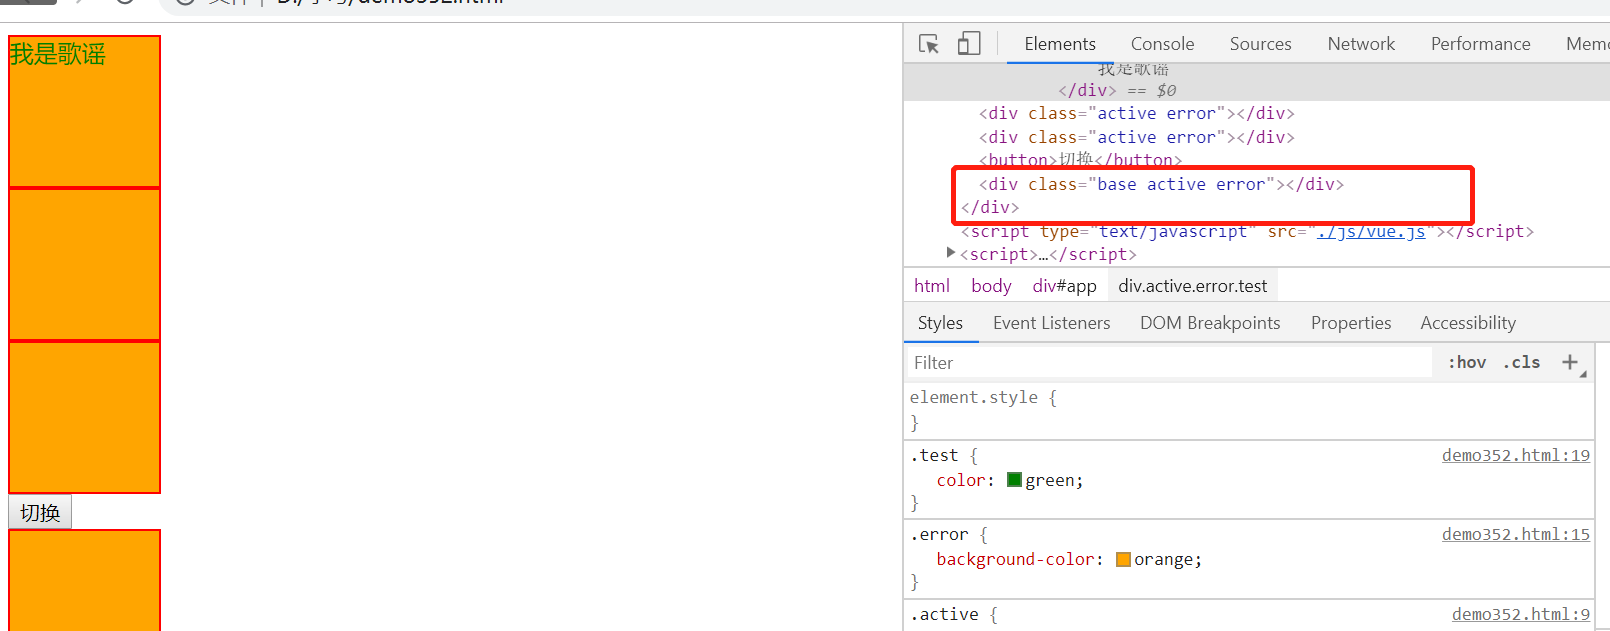Select body in the breadcrumb bar

click(991, 286)
